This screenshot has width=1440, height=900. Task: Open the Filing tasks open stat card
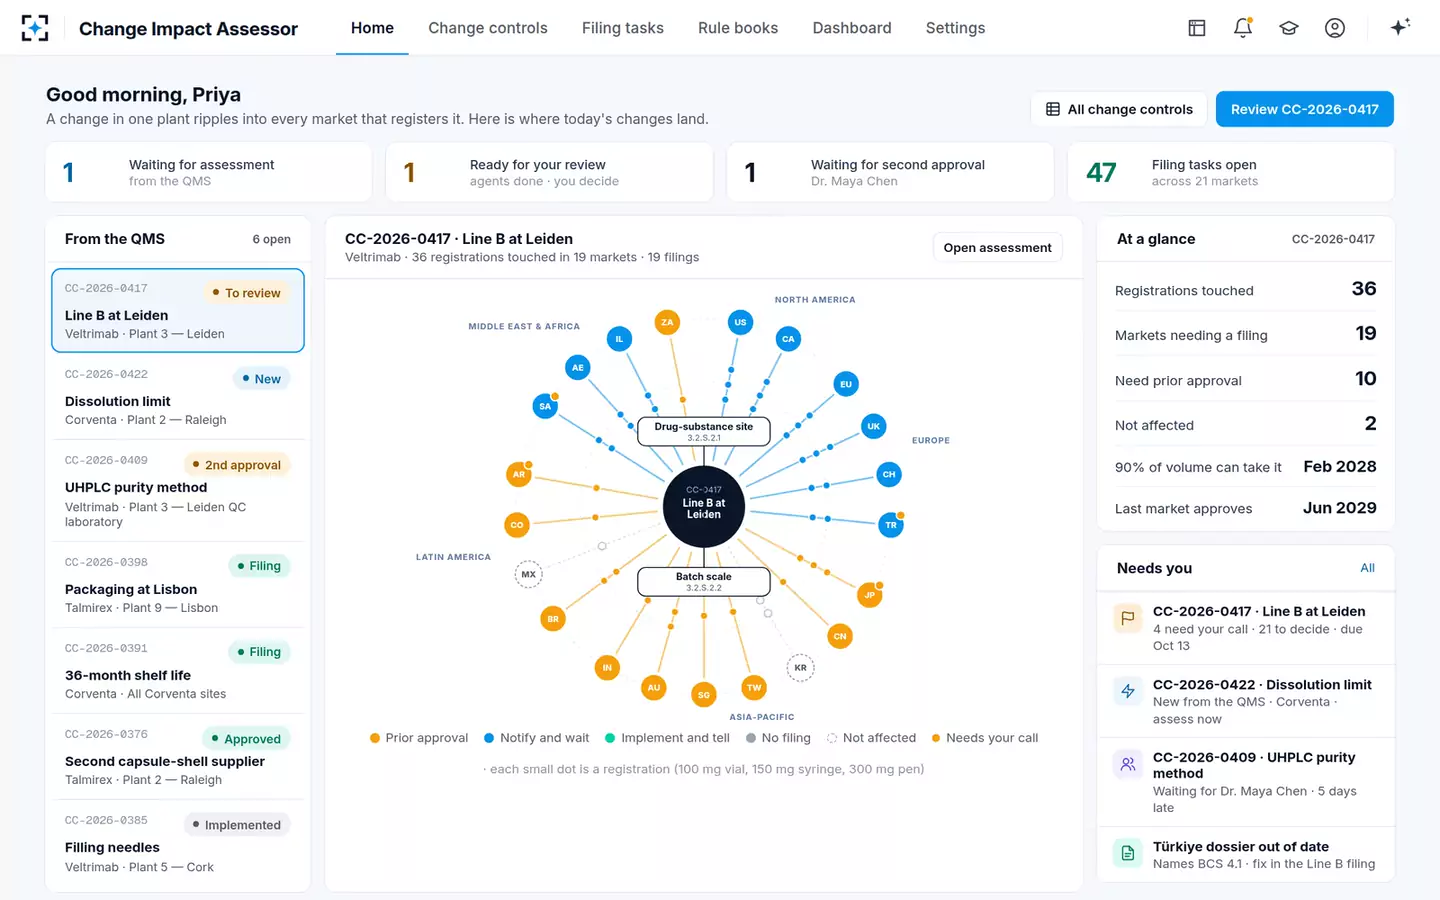[1231, 172]
